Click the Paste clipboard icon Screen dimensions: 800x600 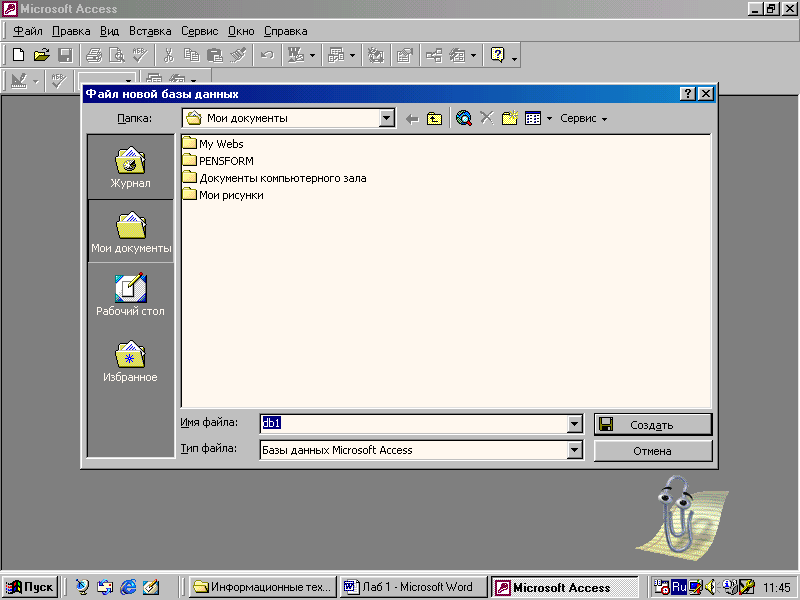(215, 55)
